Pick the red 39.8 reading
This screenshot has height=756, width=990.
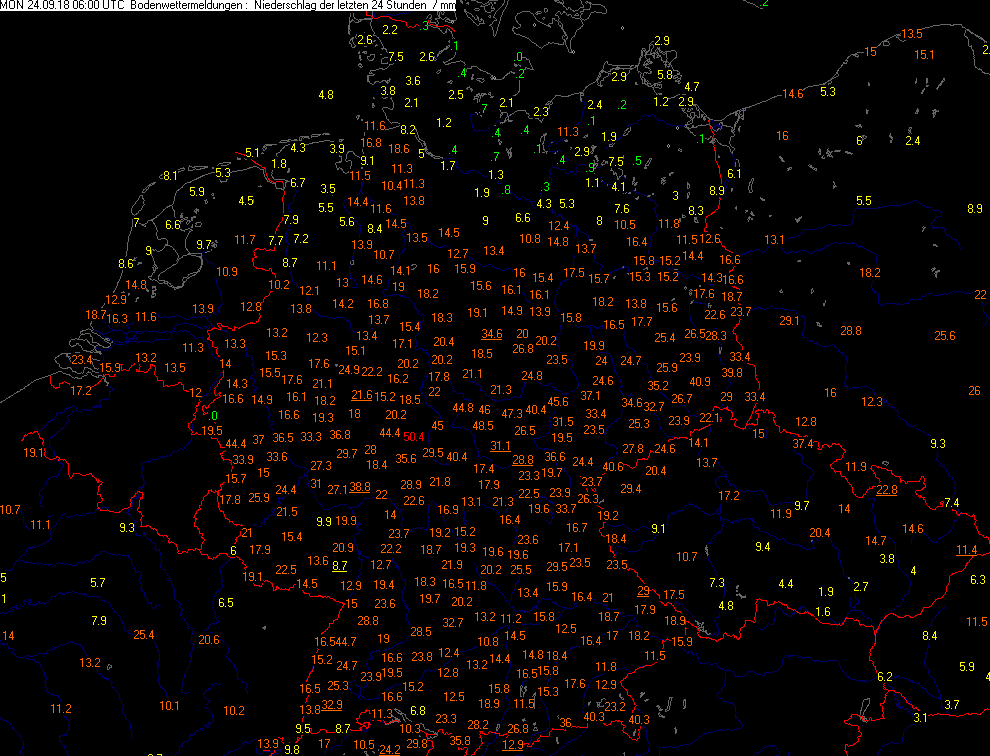tap(732, 372)
